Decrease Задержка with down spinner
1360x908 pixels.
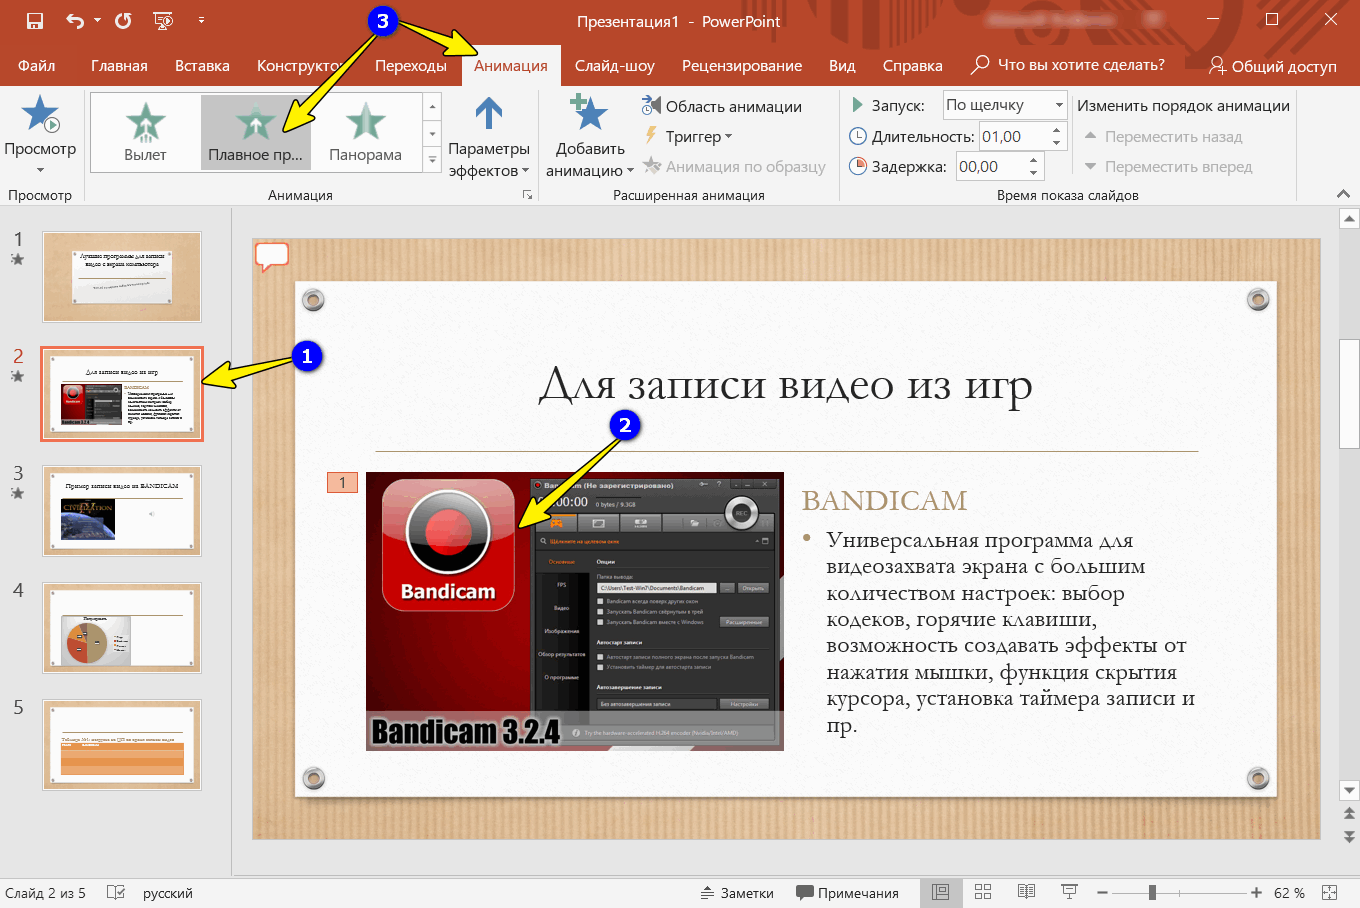tap(1033, 173)
